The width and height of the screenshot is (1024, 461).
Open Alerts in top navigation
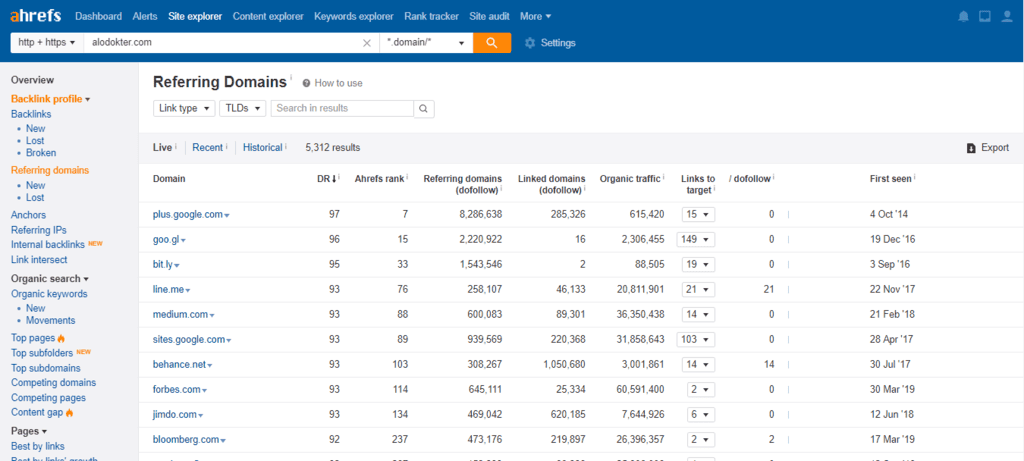tap(145, 16)
